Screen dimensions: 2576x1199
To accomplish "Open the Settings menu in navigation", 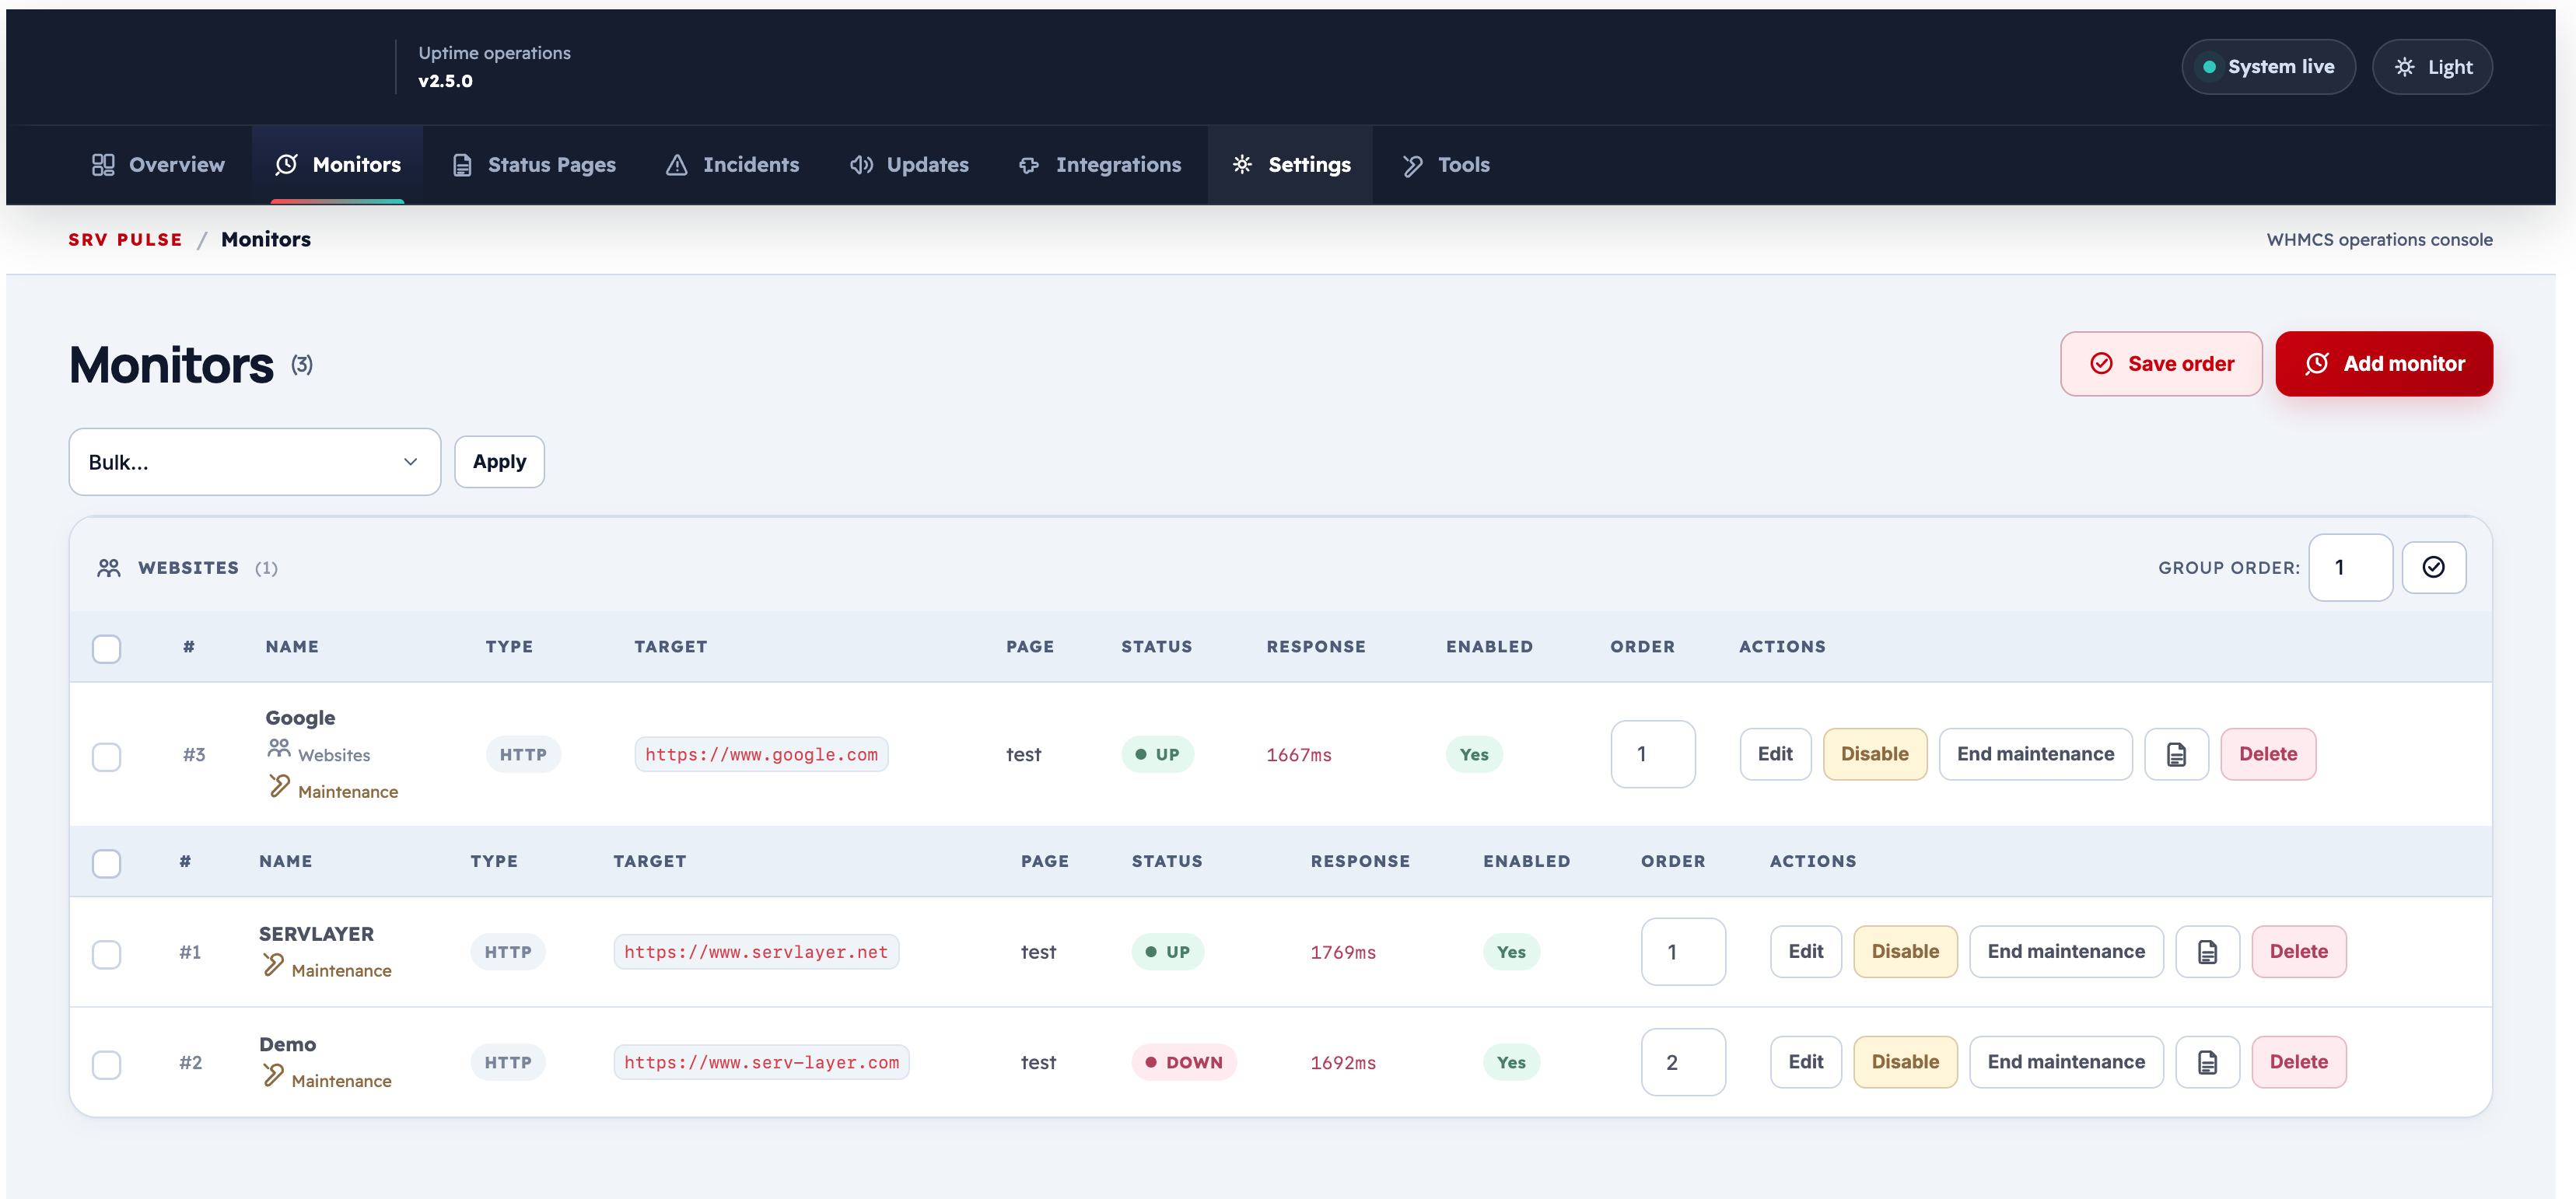I will pos(1290,165).
